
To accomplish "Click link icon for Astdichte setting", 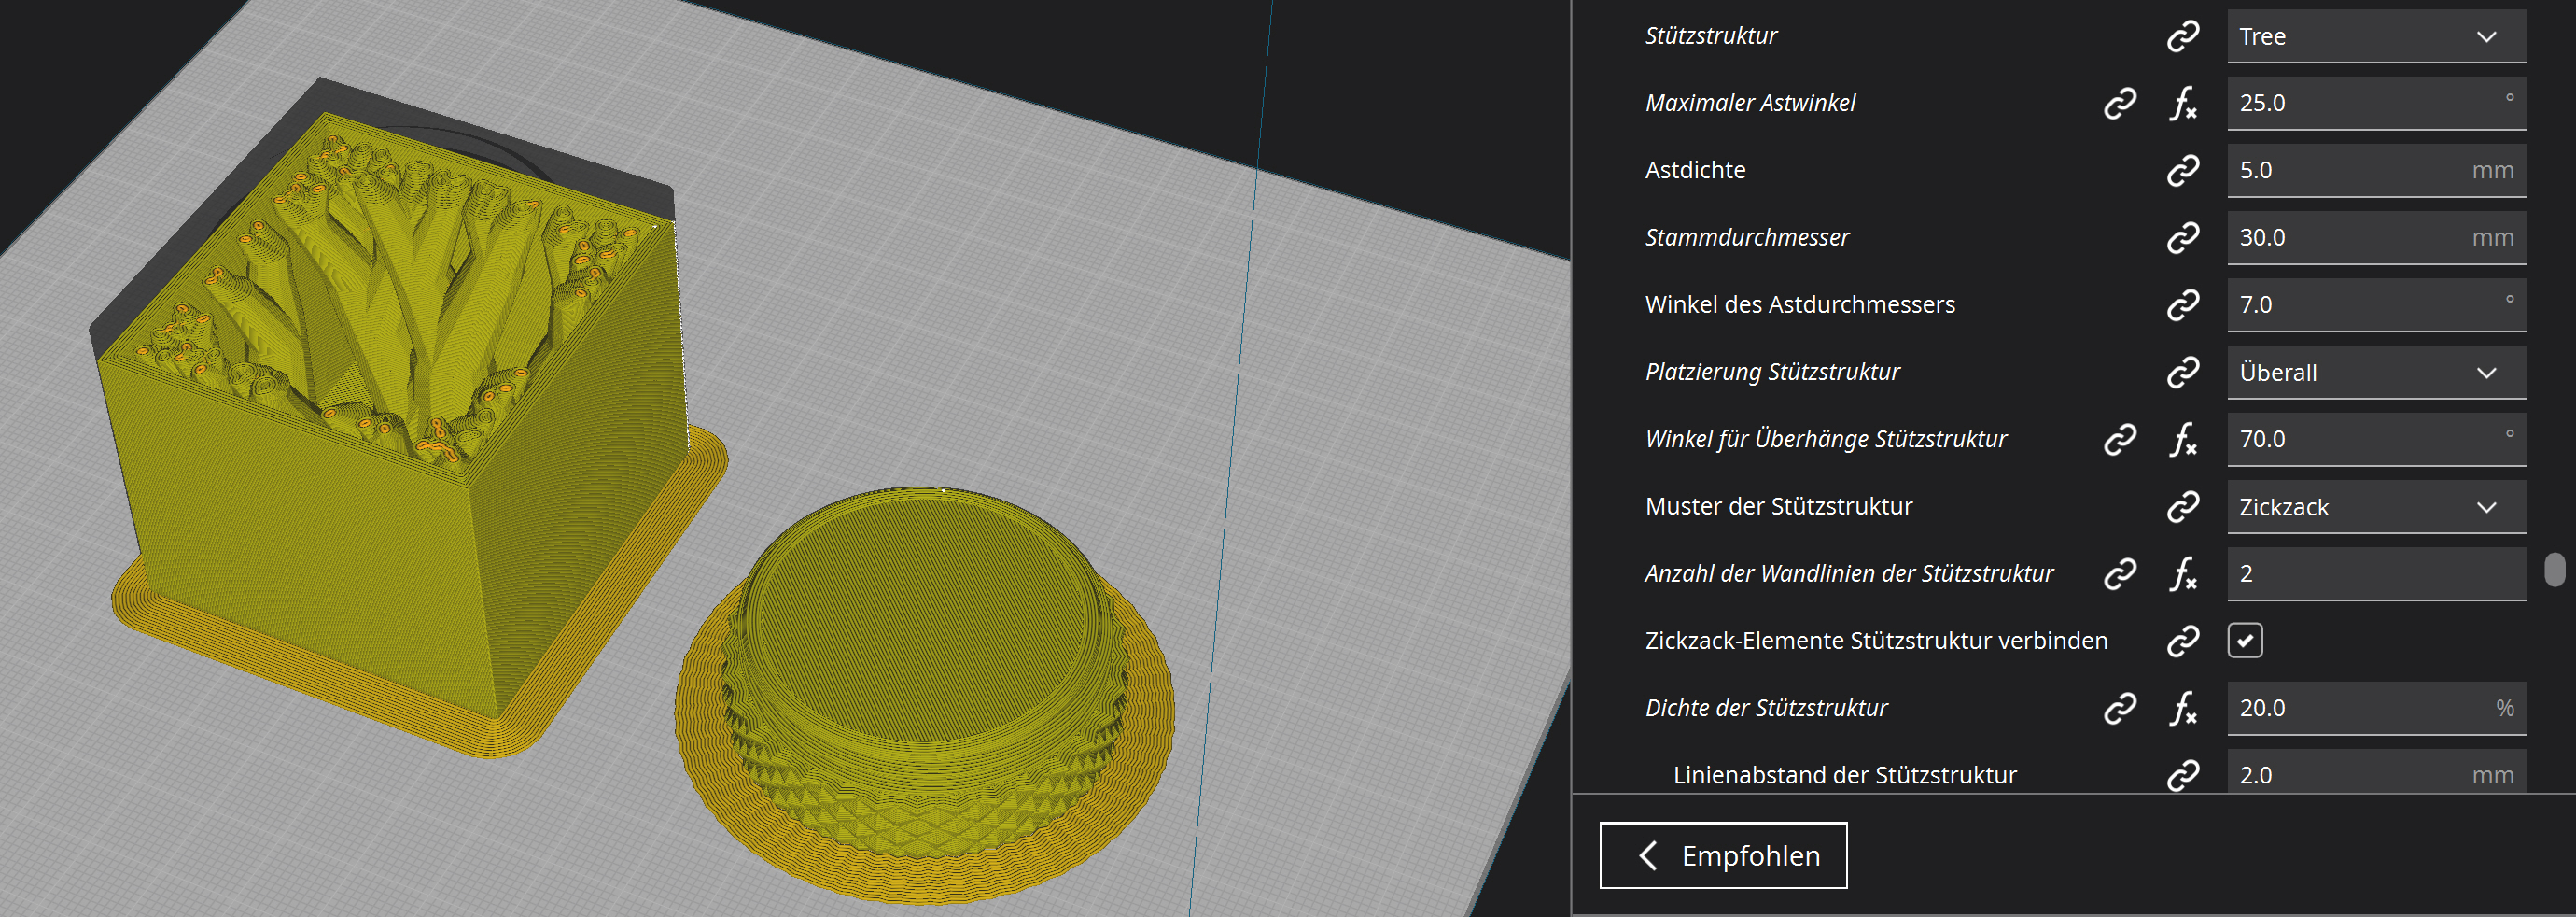I will click(2182, 170).
